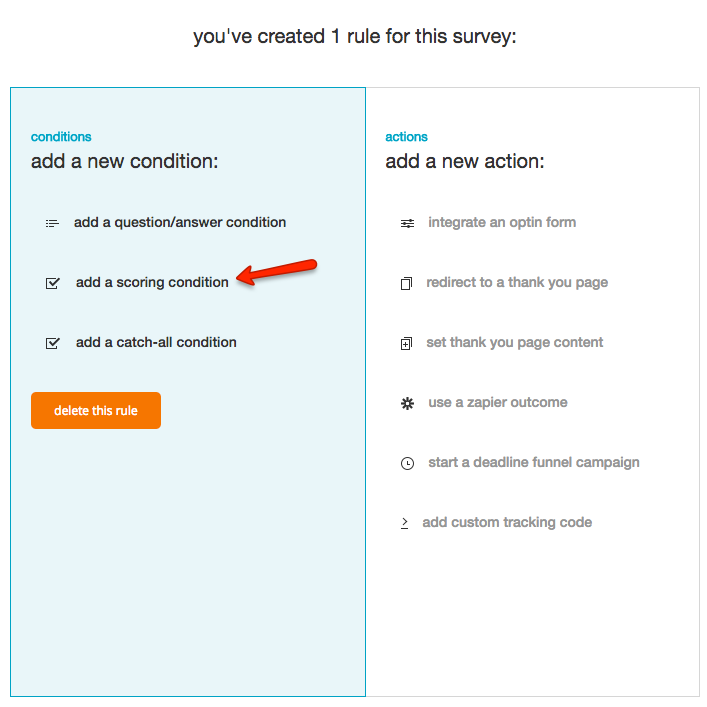Choose integrate an optin form
The height and width of the screenshot is (707, 707).
(502, 222)
